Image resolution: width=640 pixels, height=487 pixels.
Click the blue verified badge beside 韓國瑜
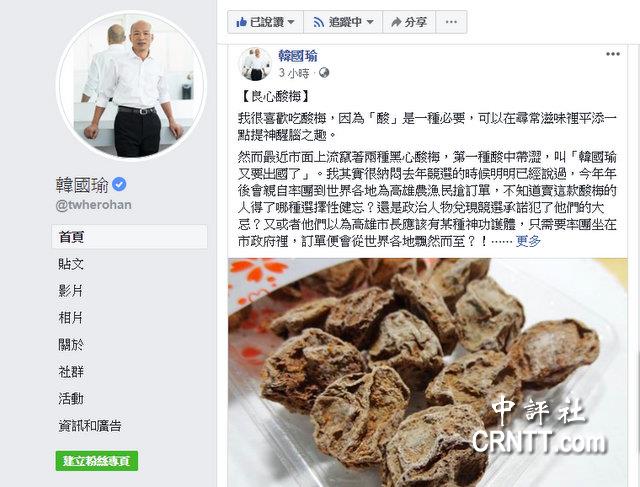pyautogui.click(x=119, y=185)
